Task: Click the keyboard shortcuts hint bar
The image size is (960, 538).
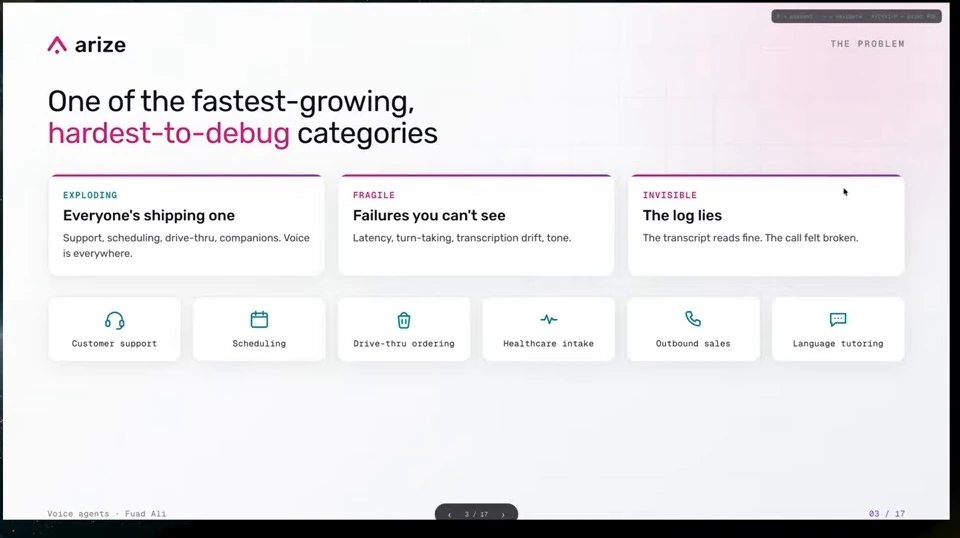Action: click(x=856, y=17)
